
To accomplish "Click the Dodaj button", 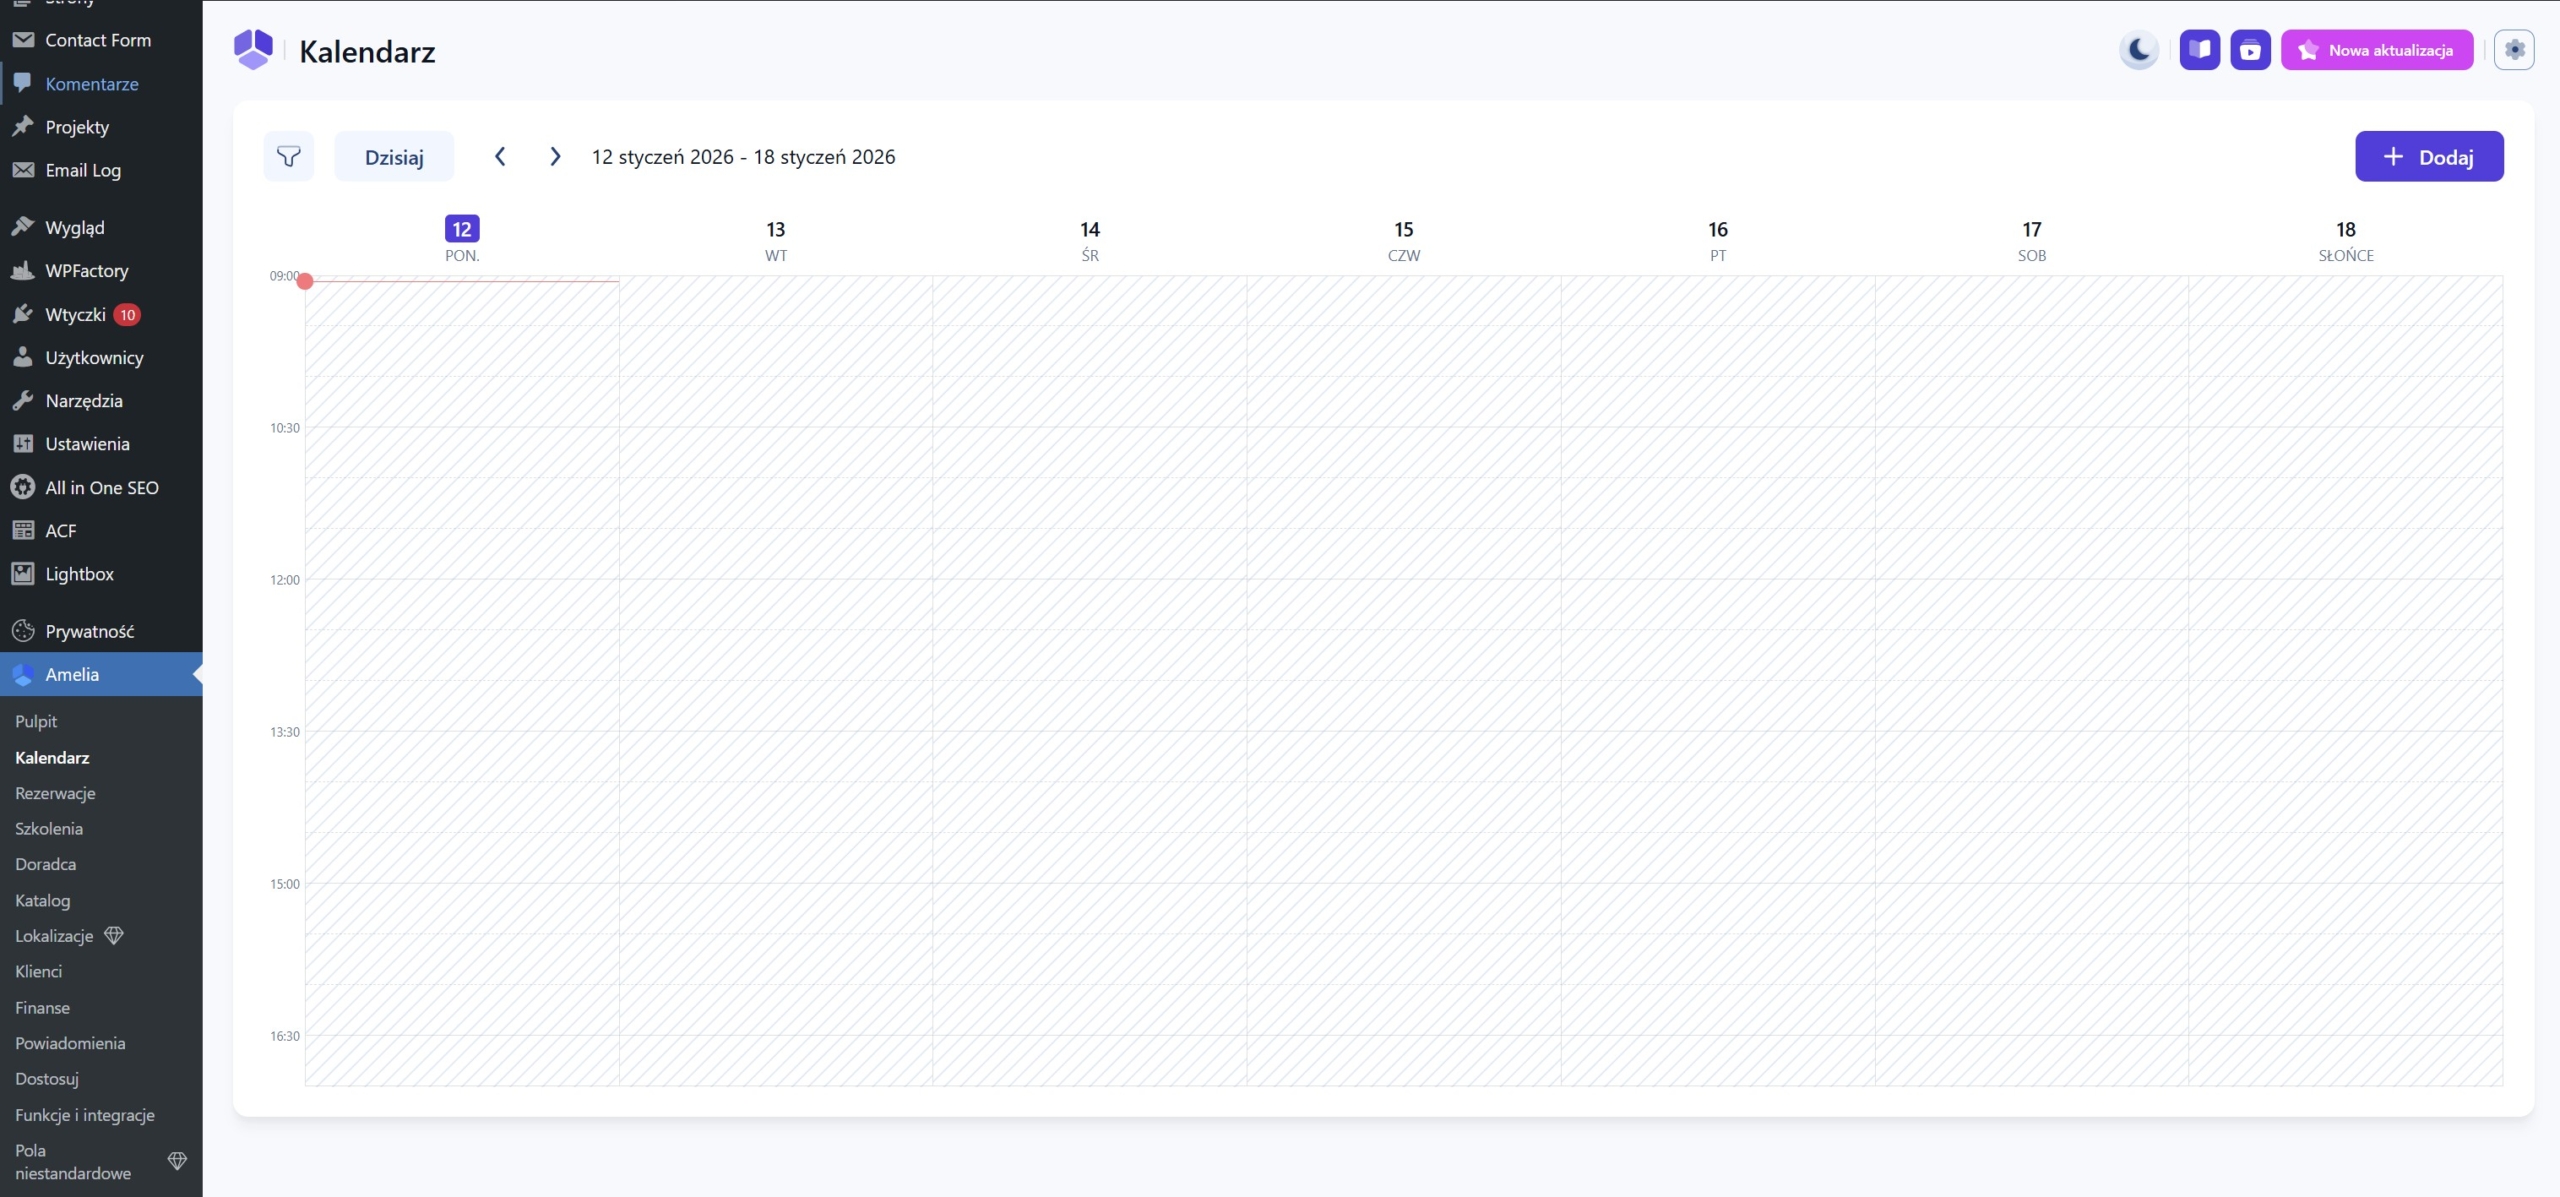I will 2428,156.
